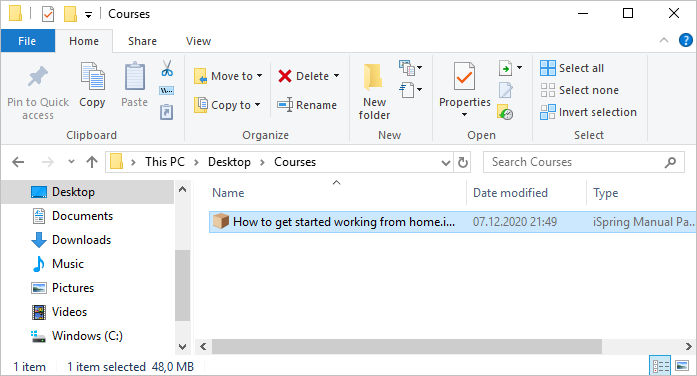
Task: Click the horizontal scrollbar of file list
Action: [407, 346]
